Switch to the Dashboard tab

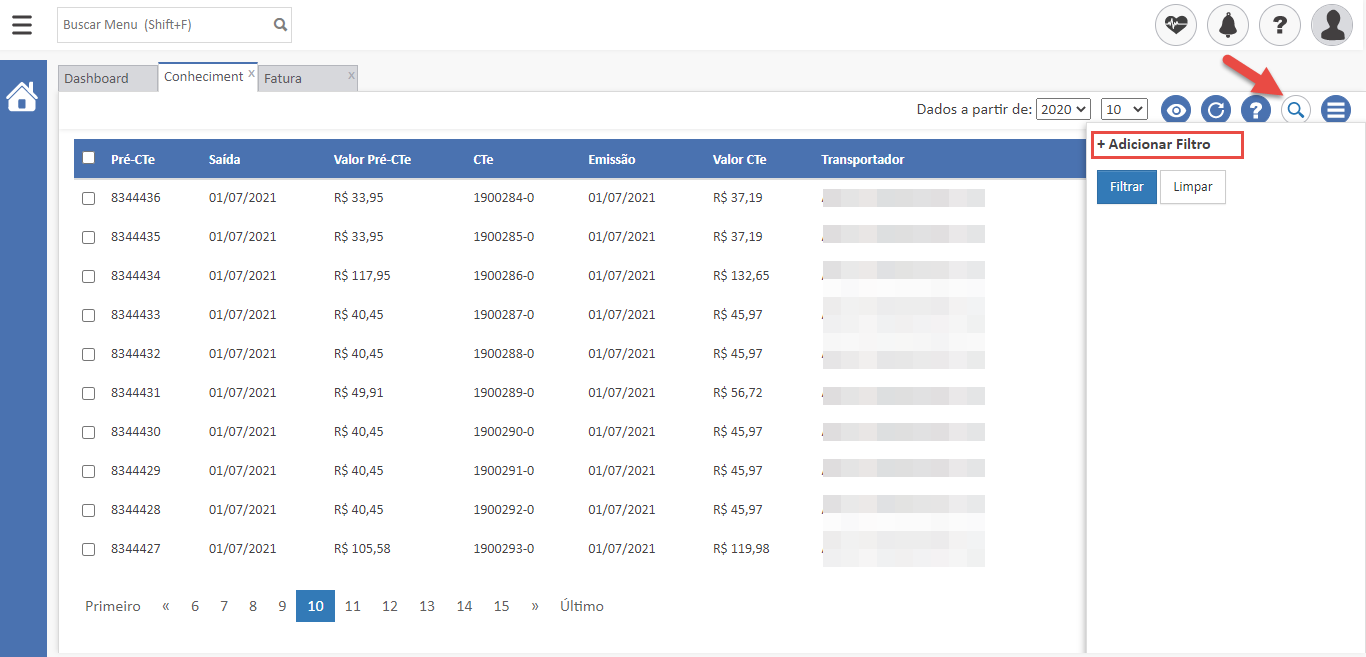click(97, 78)
